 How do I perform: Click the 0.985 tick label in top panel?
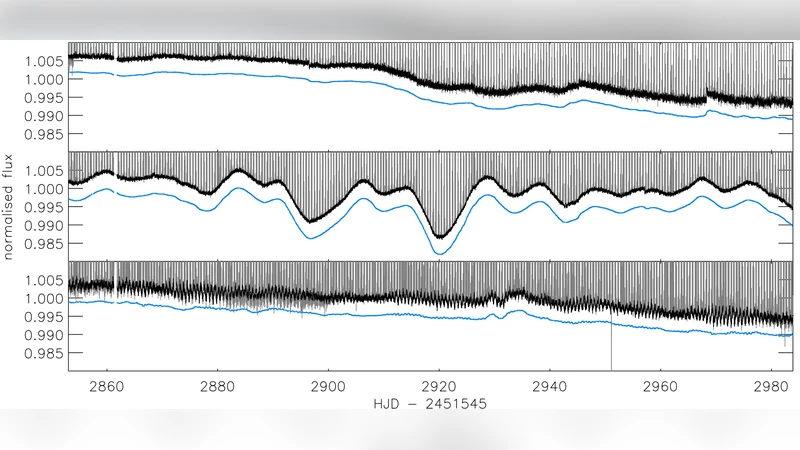[43, 134]
